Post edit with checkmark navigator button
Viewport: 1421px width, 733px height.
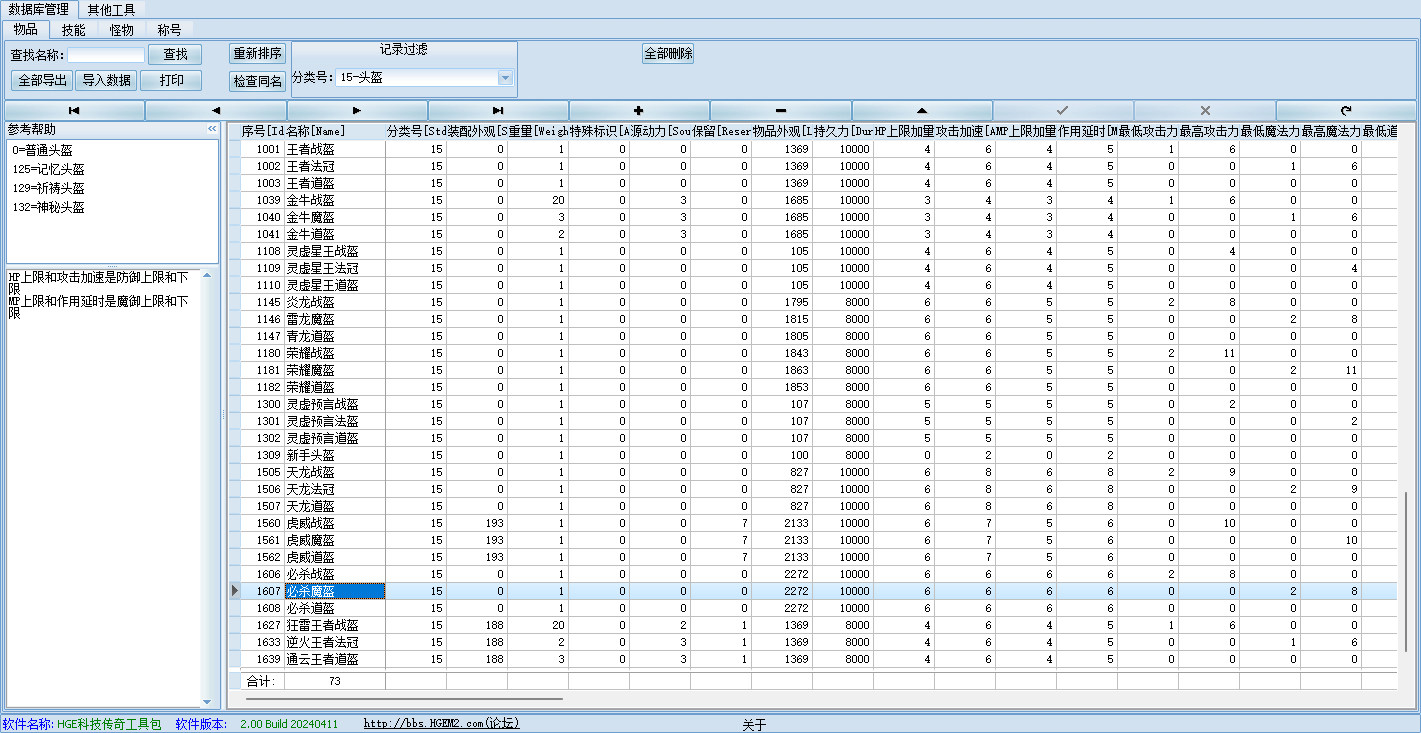pyautogui.click(x=1063, y=110)
